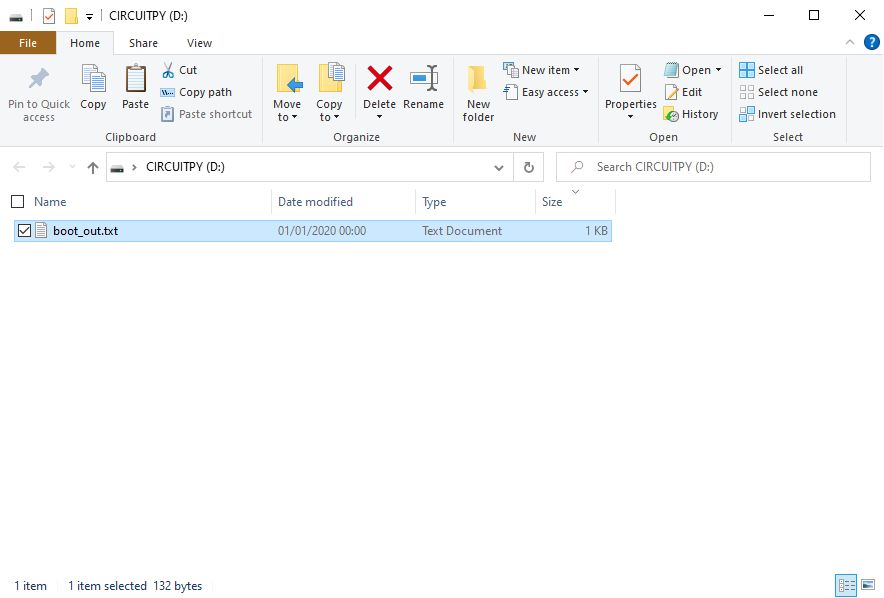Screen dimensions: 884x598
Task: Click Copy path
Action: (196, 92)
